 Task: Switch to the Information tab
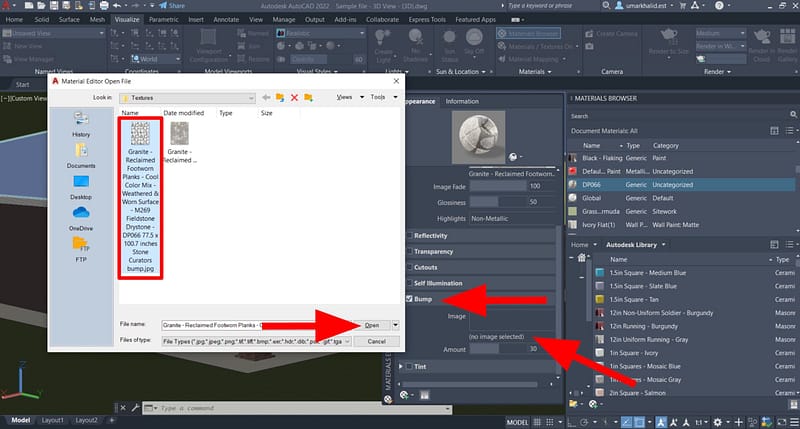tap(462, 101)
